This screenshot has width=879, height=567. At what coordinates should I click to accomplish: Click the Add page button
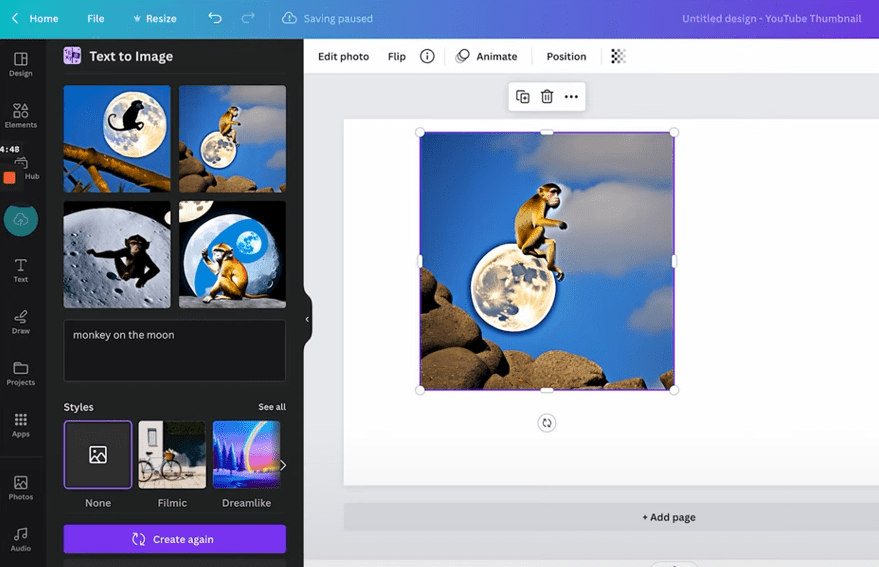[x=669, y=517]
